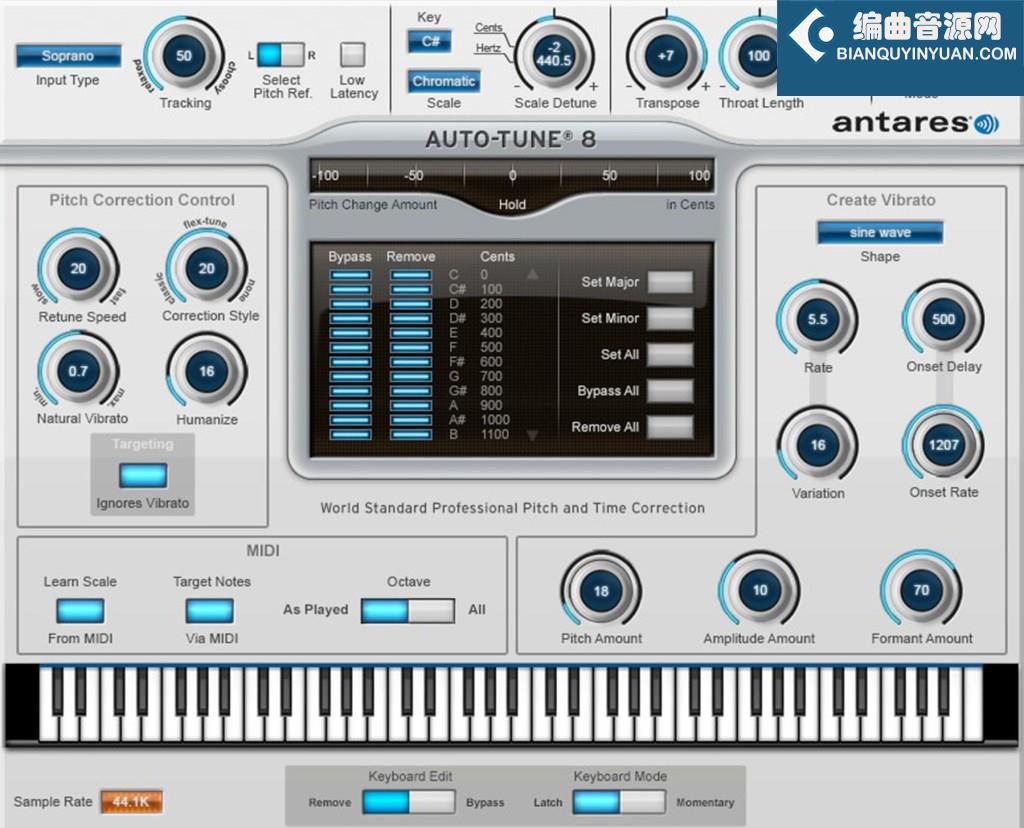Click the Onset Delay knob showing 500

pyautogui.click(x=943, y=319)
